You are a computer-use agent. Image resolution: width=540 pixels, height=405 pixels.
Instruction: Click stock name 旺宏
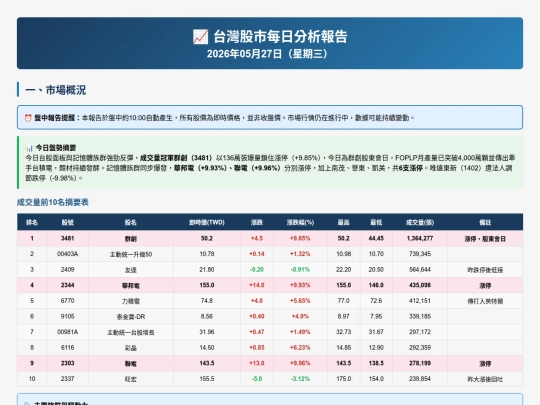(x=131, y=379)
